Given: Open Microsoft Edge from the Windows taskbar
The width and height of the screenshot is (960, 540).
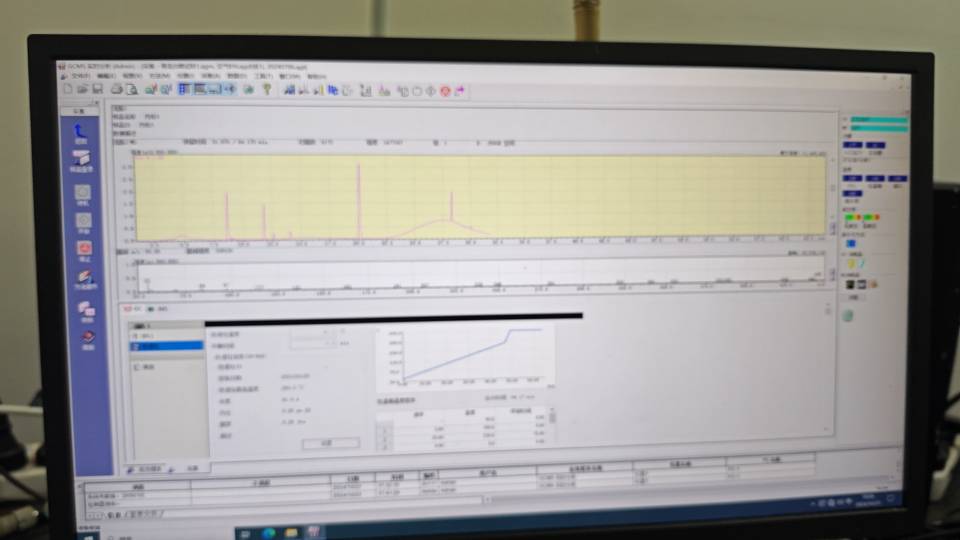Looking at the screenshot, I should pos(270,532).
